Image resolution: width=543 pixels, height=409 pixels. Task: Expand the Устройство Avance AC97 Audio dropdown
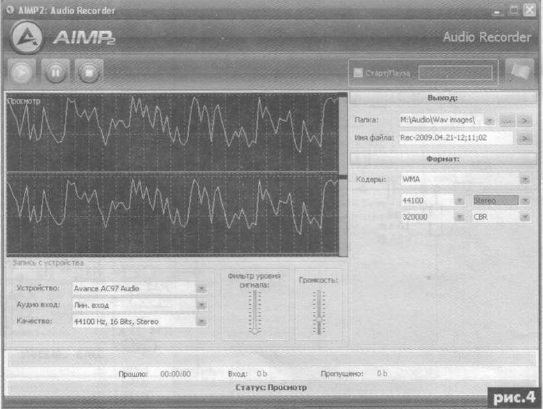[x=202, y=288]
